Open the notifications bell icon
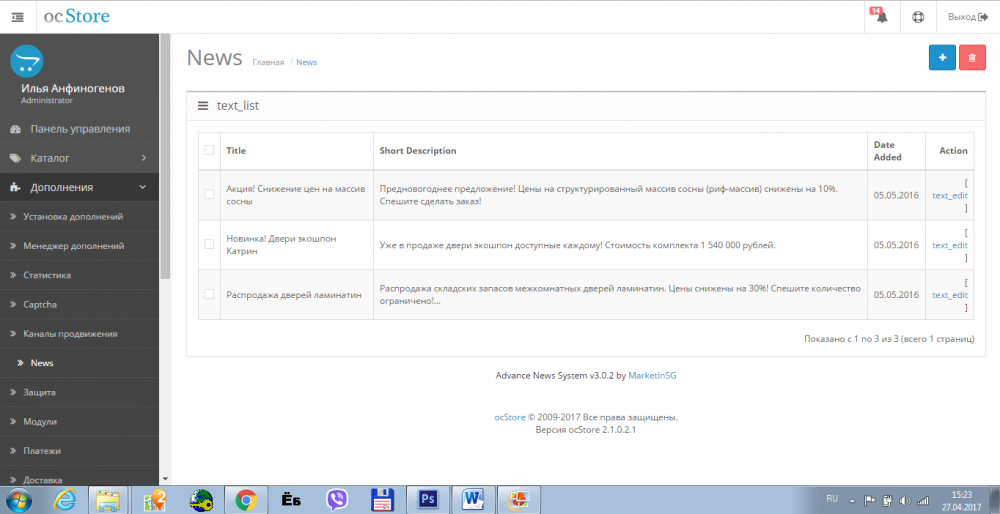 pyautogui.click(x=881, y=17)
